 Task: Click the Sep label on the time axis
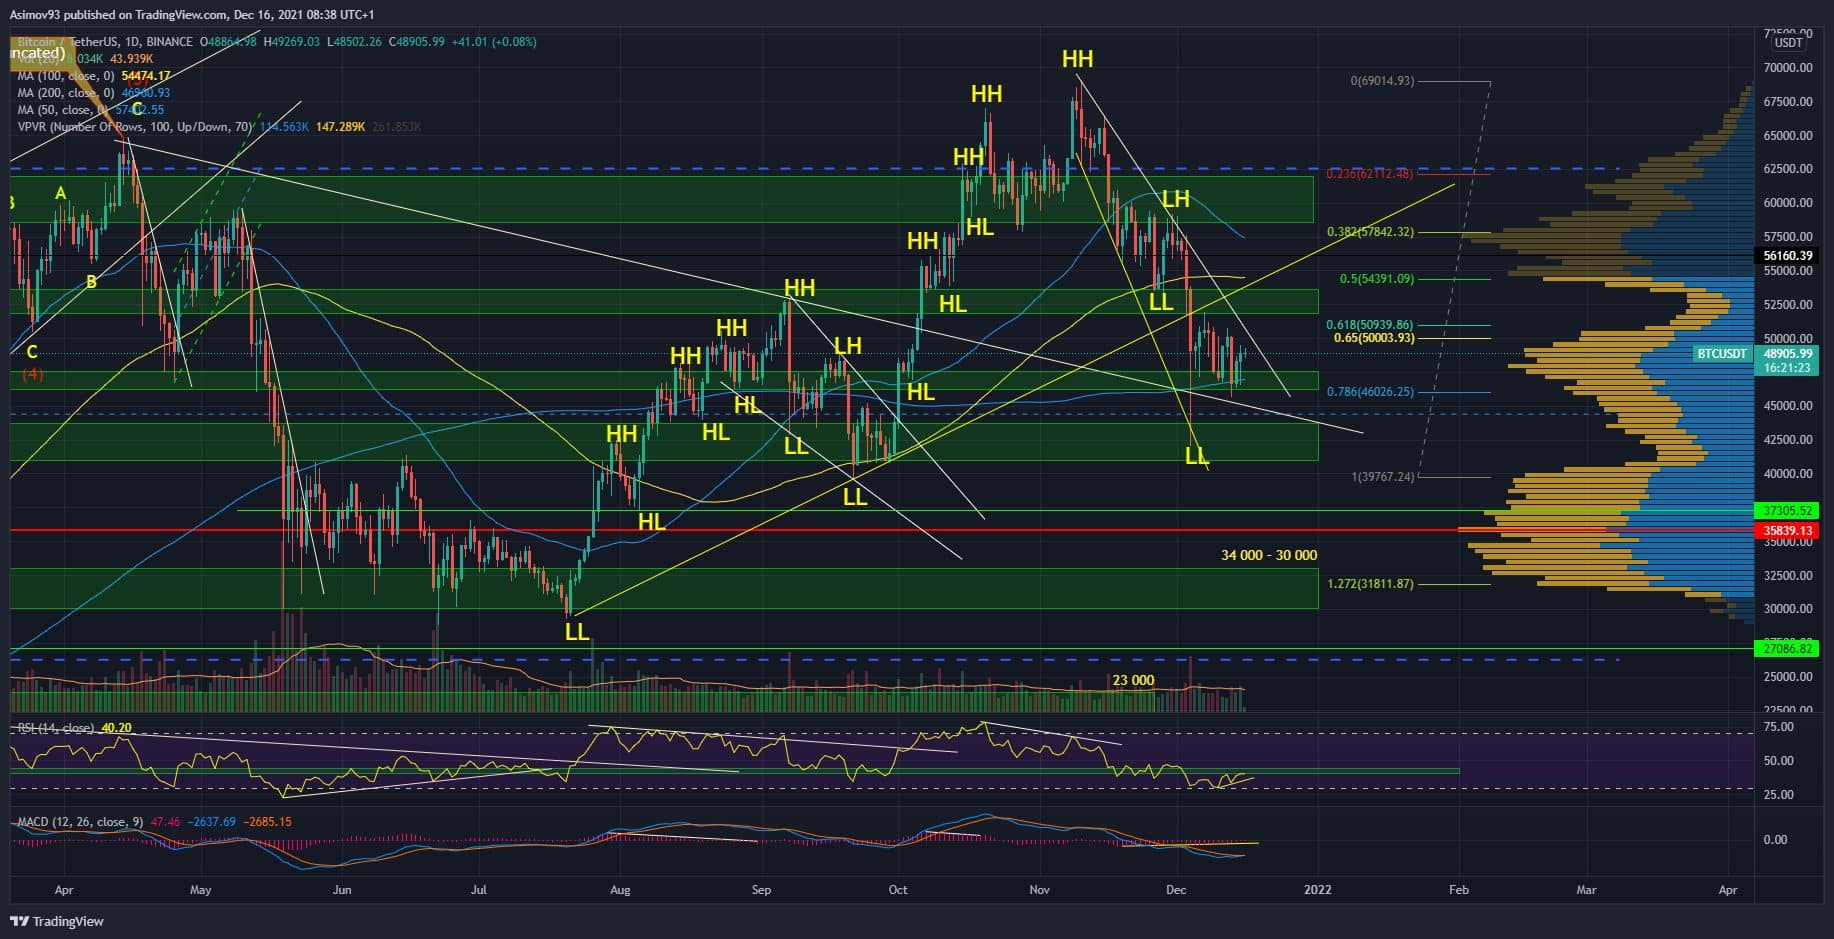[761, 890]
